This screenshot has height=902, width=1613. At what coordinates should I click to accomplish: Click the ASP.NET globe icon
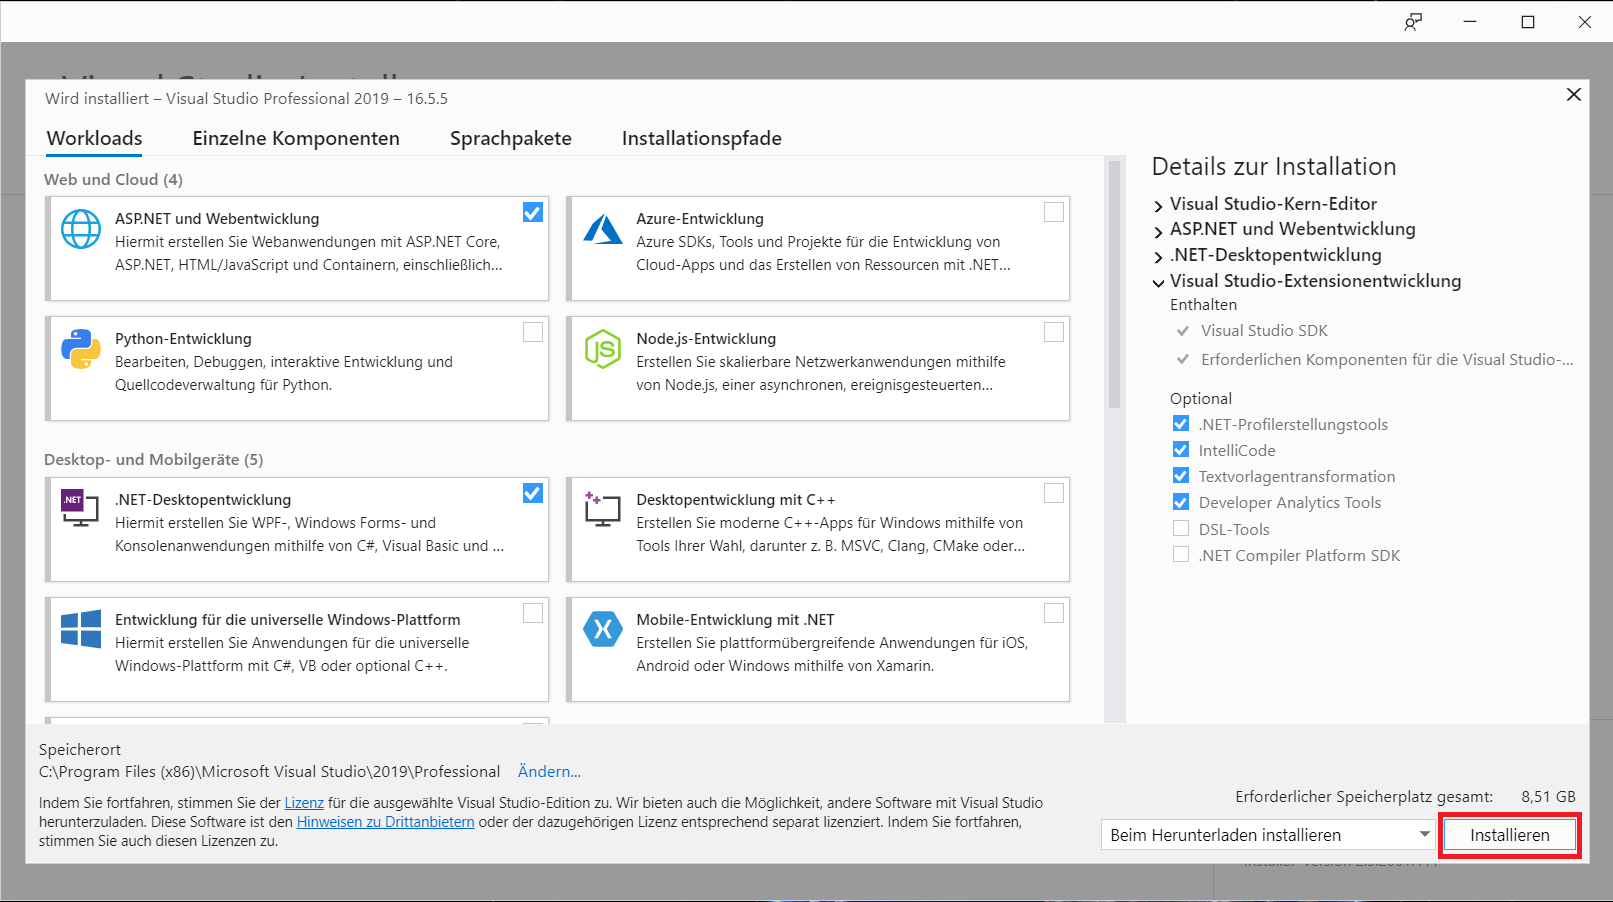(x=81, y=229)
